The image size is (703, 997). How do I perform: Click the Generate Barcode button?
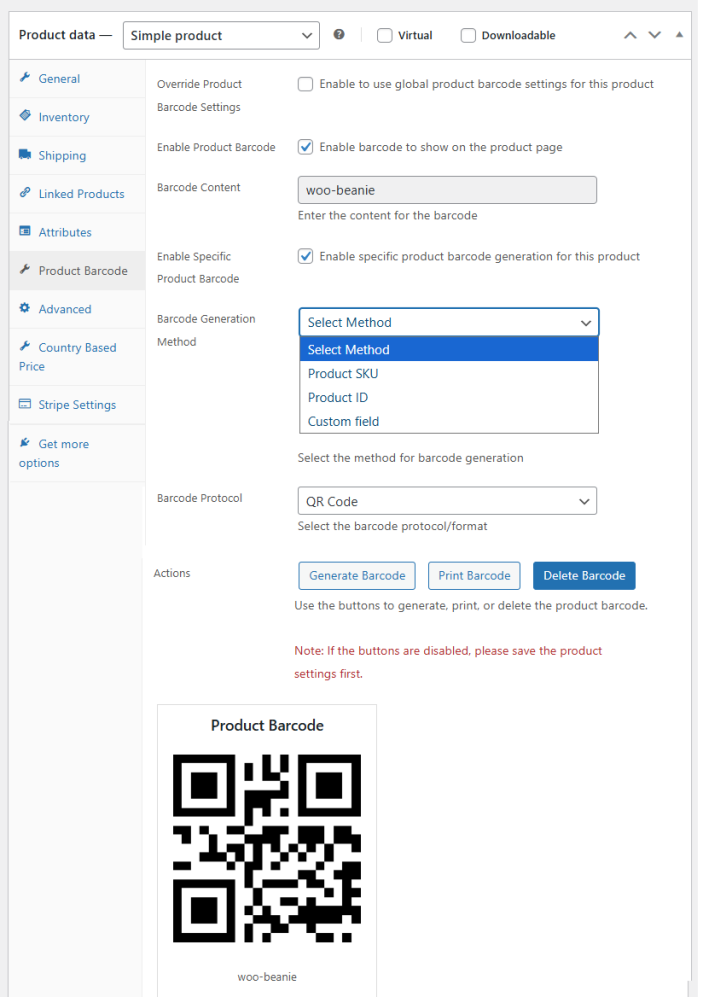pyautogui.click(x=357, y=575)
